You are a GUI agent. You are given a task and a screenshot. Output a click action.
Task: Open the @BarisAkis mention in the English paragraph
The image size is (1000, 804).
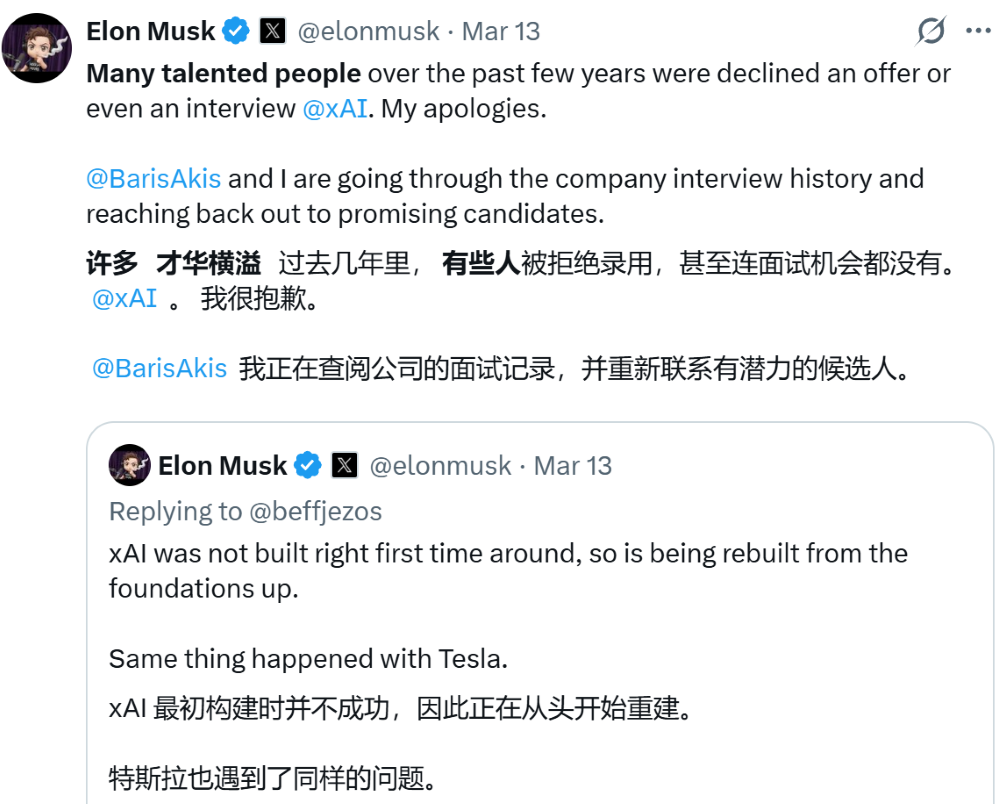coord(153,179)
